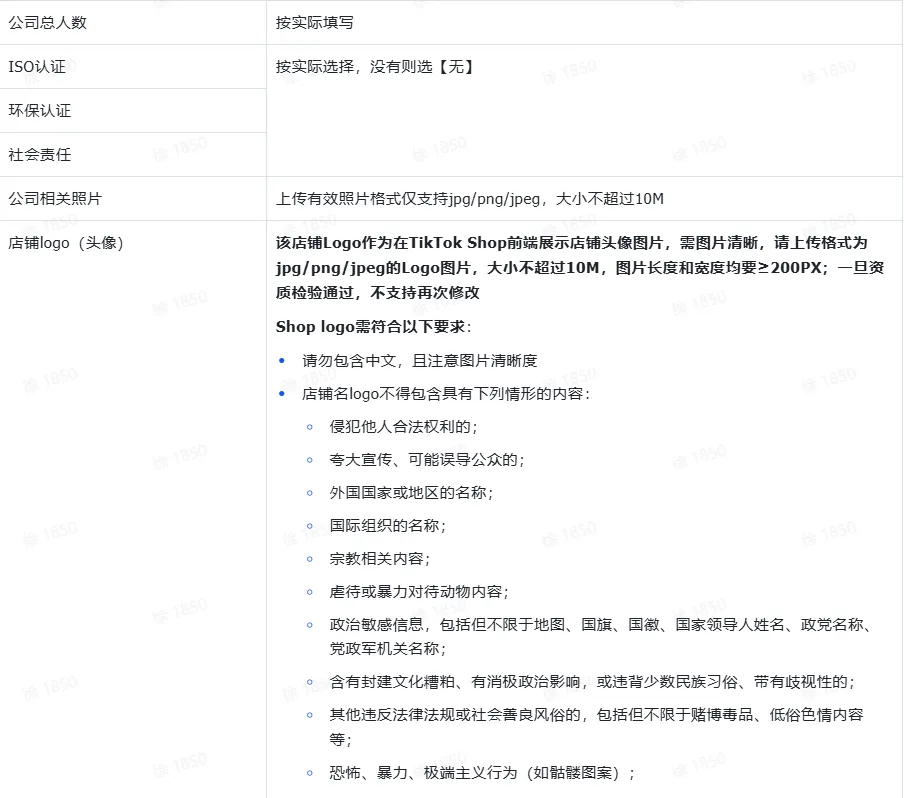Select the 宗教相关内容 item

point(380,559)
